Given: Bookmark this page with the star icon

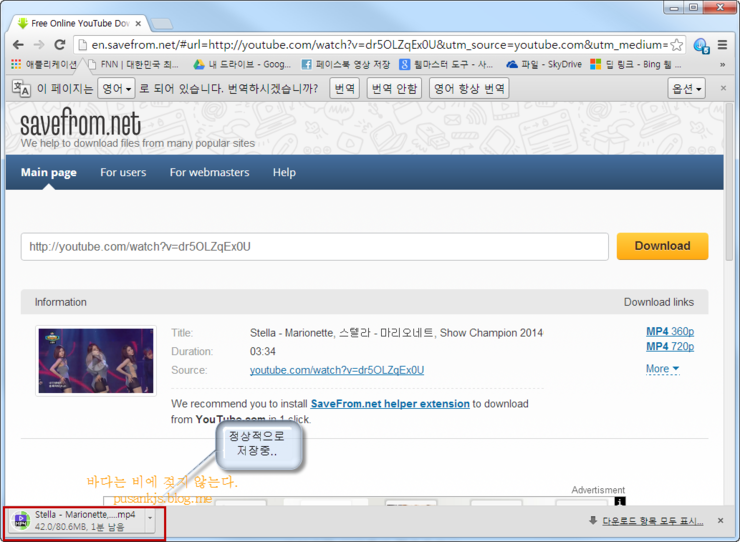Looking at the screenshot, I should point(676,45).
